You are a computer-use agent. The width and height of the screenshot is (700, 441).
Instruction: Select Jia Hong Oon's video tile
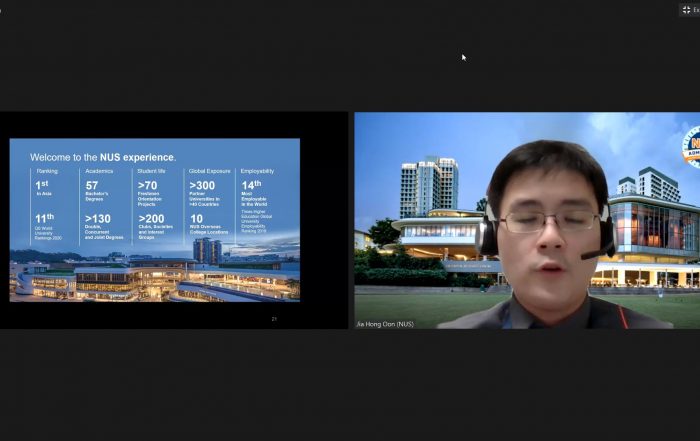(x=527, y=220)
